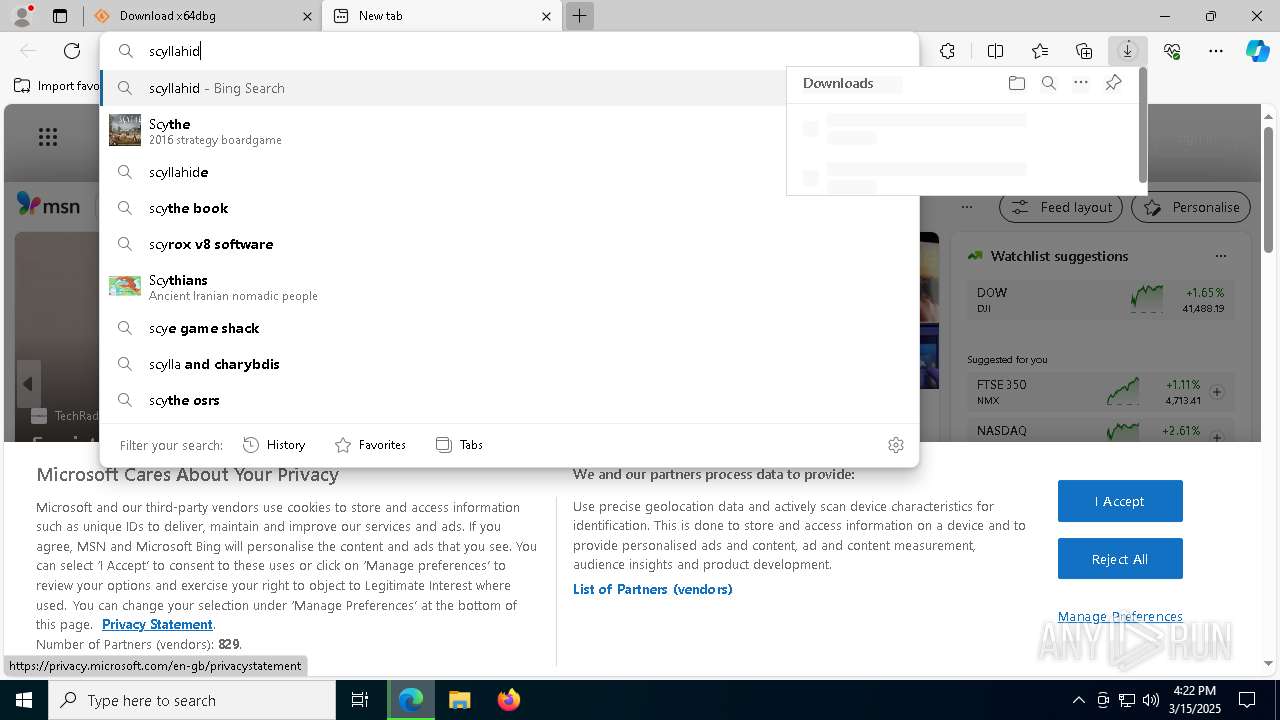Image resolution: width=1280 pixels, height=720 pixels.
Task: Open the Favorites star toolbar icon
Action: [1040, 51]
